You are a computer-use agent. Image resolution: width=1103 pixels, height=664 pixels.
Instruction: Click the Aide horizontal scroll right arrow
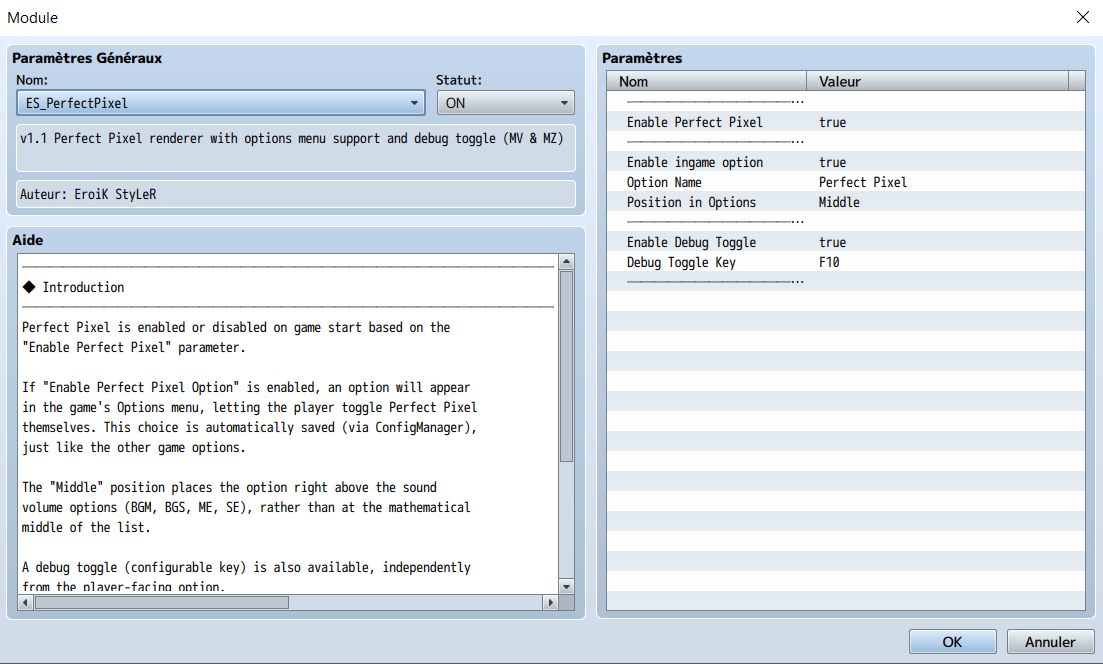point(551,602)
